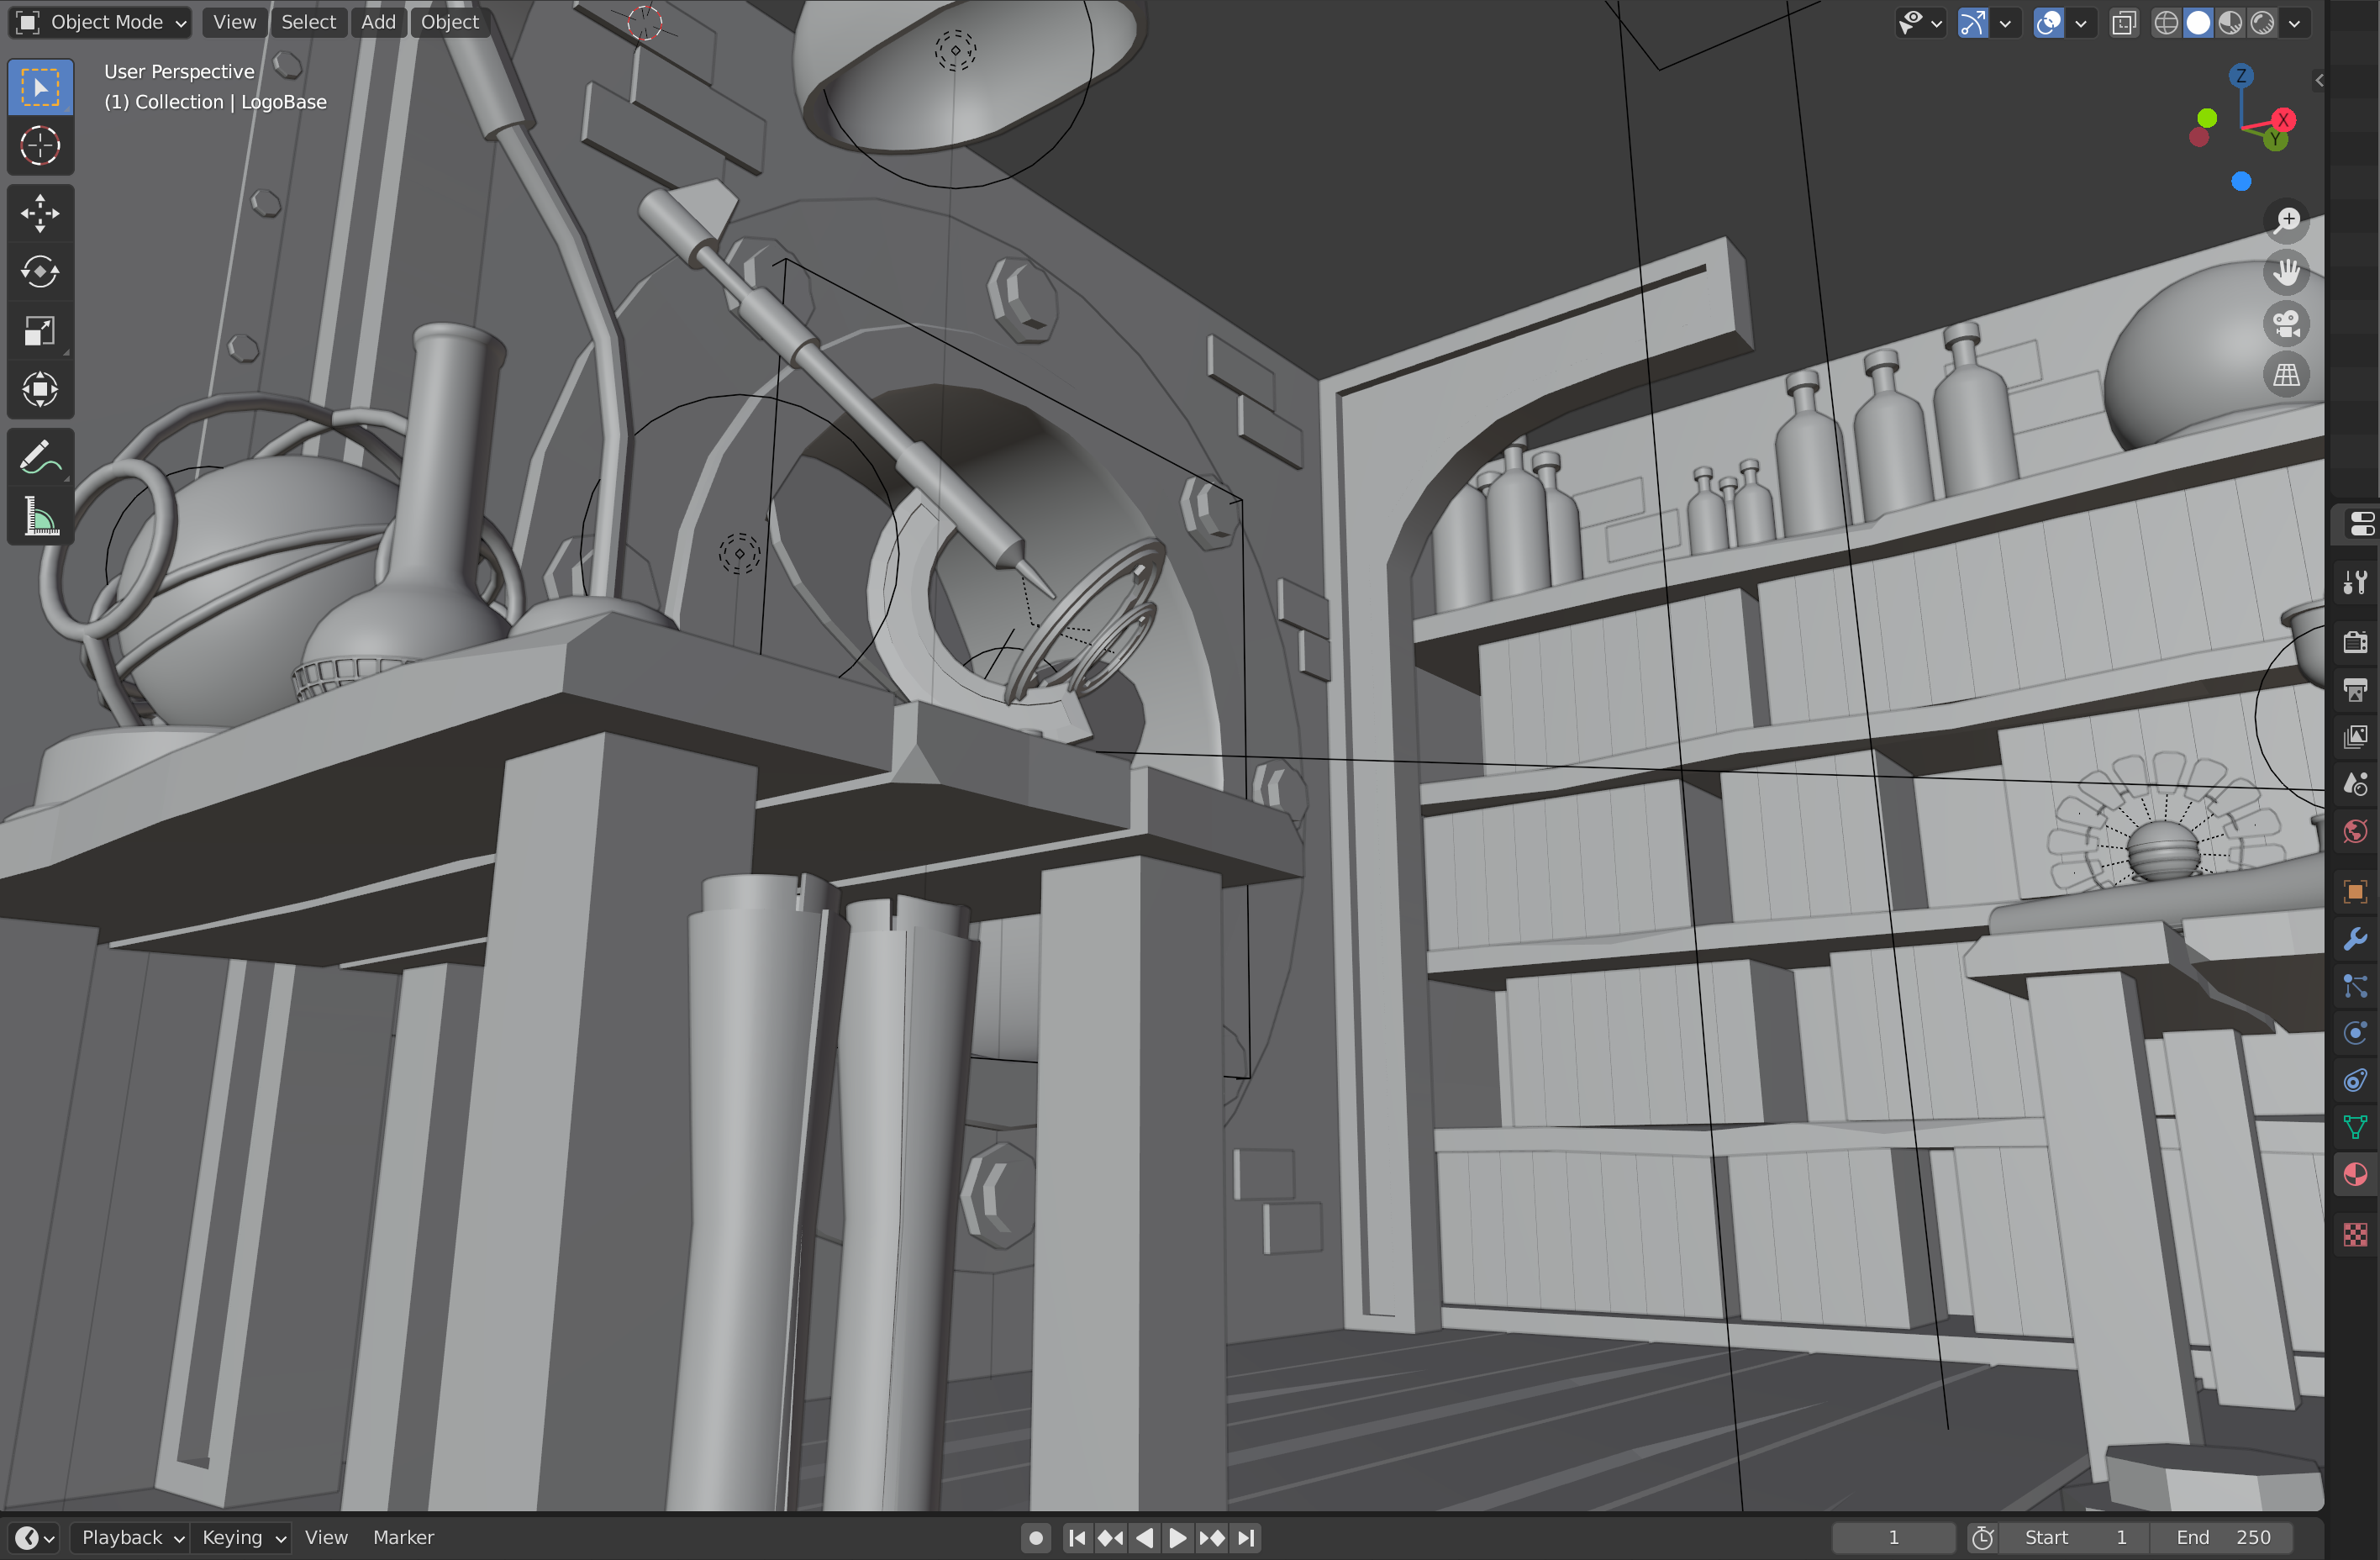Open the Object menu

(x=449, y=22)
